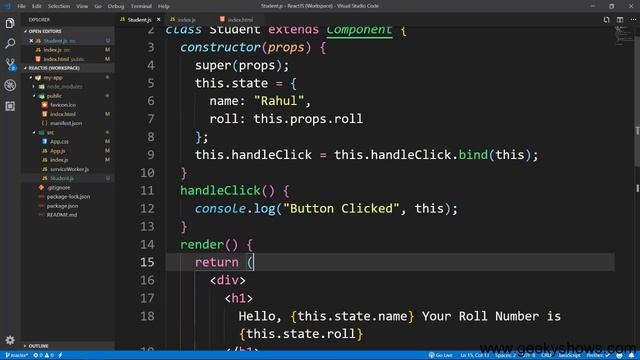The width and height of the screenshot is (640, 360).
Task: Open the Manage gear at the bottom of the activity bar
Action: (10, 340)
